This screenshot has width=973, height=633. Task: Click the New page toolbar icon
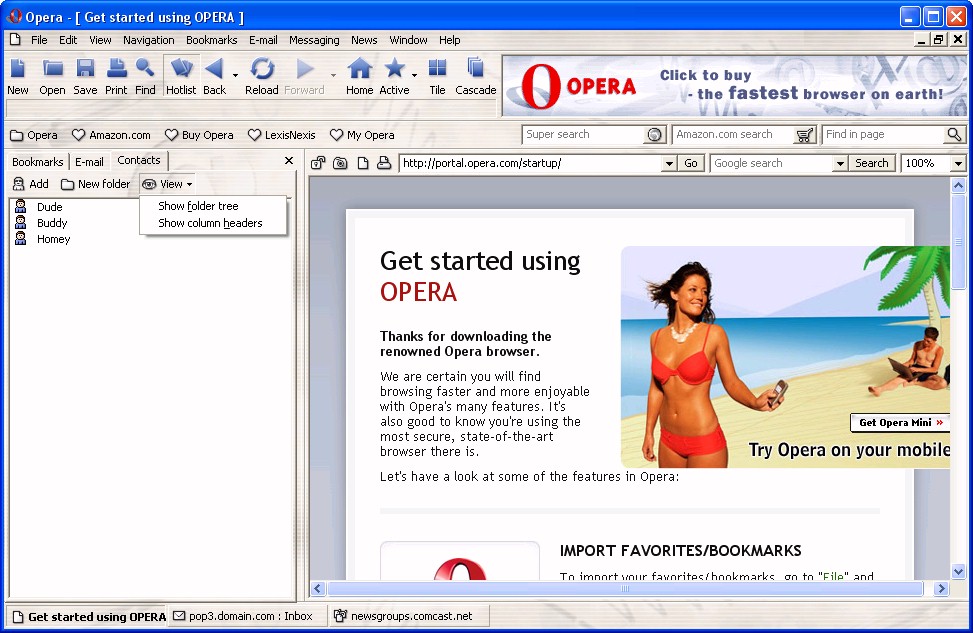coord(17,76)
